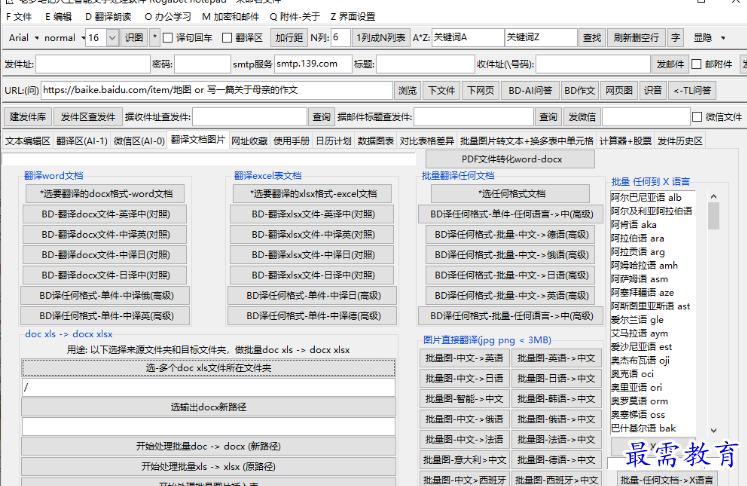Click BD-翻译xlsx文件-中译日(对照) button
This screenshot has height=486, width=747.
click(313, 255)
